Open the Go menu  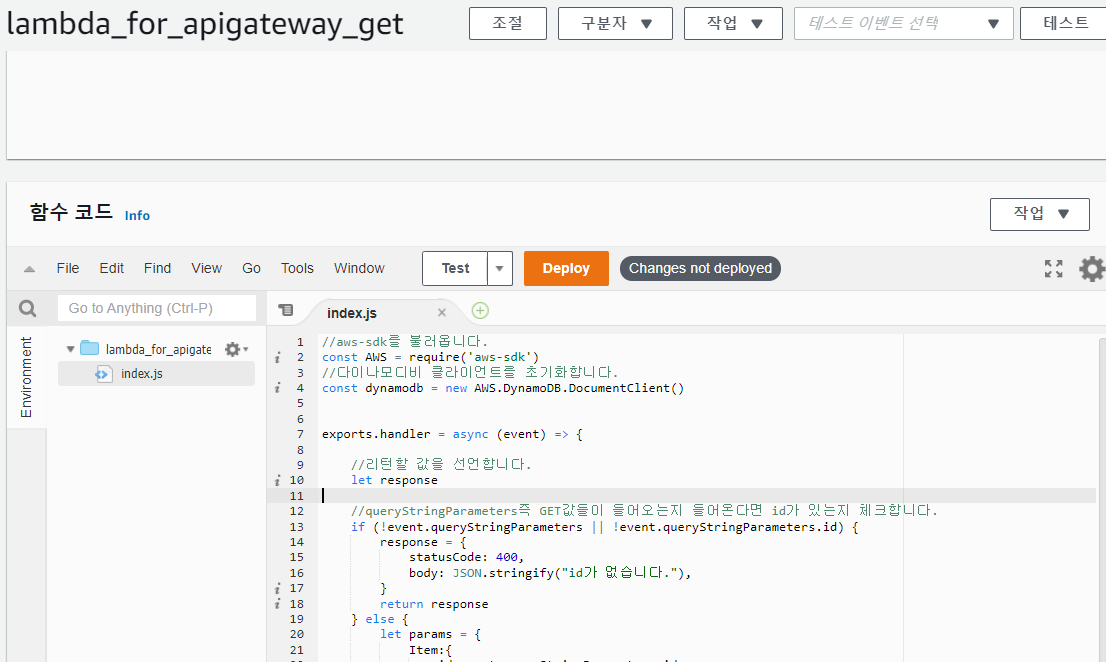click(x=251, y=268)
